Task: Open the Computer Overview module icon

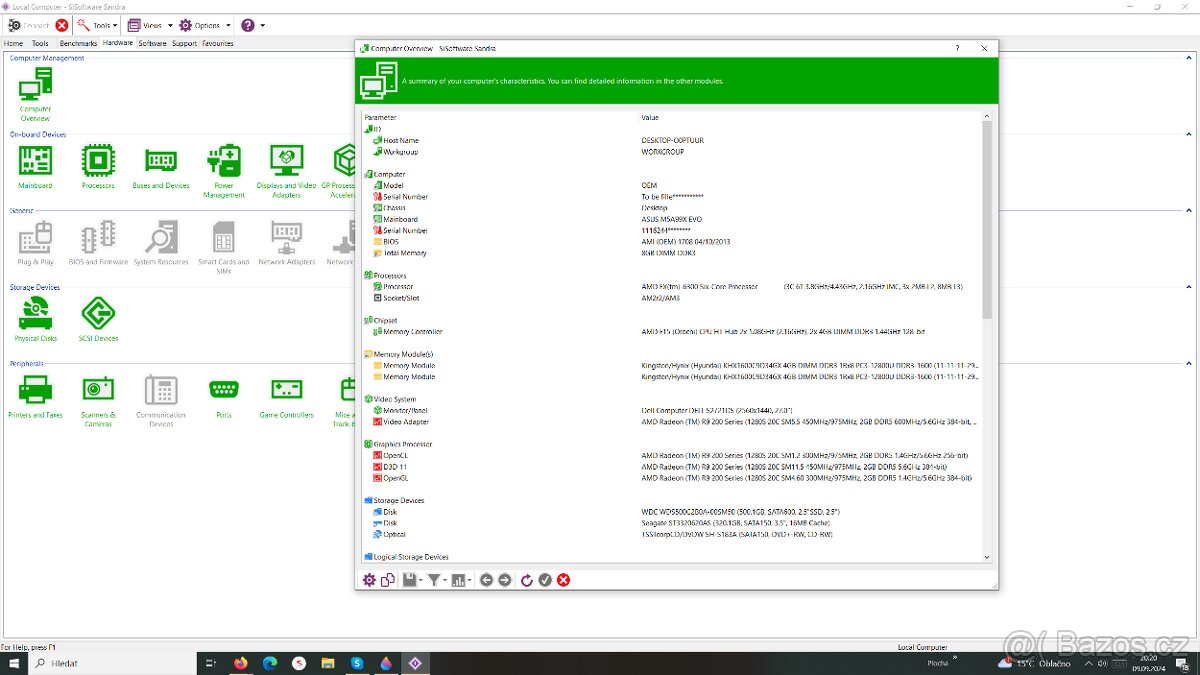Action: [35, 89]
